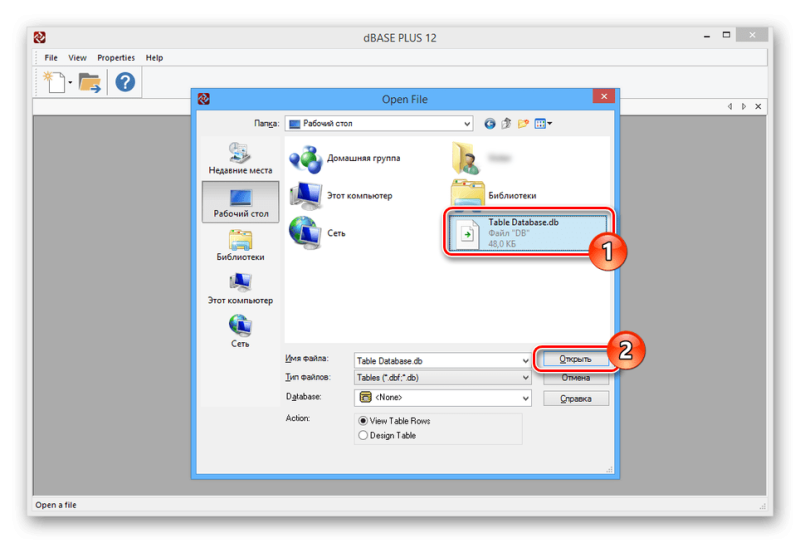Maximize the dBASE PLUS 12 window
Screen dimensions: 800x543
(727, 35)
